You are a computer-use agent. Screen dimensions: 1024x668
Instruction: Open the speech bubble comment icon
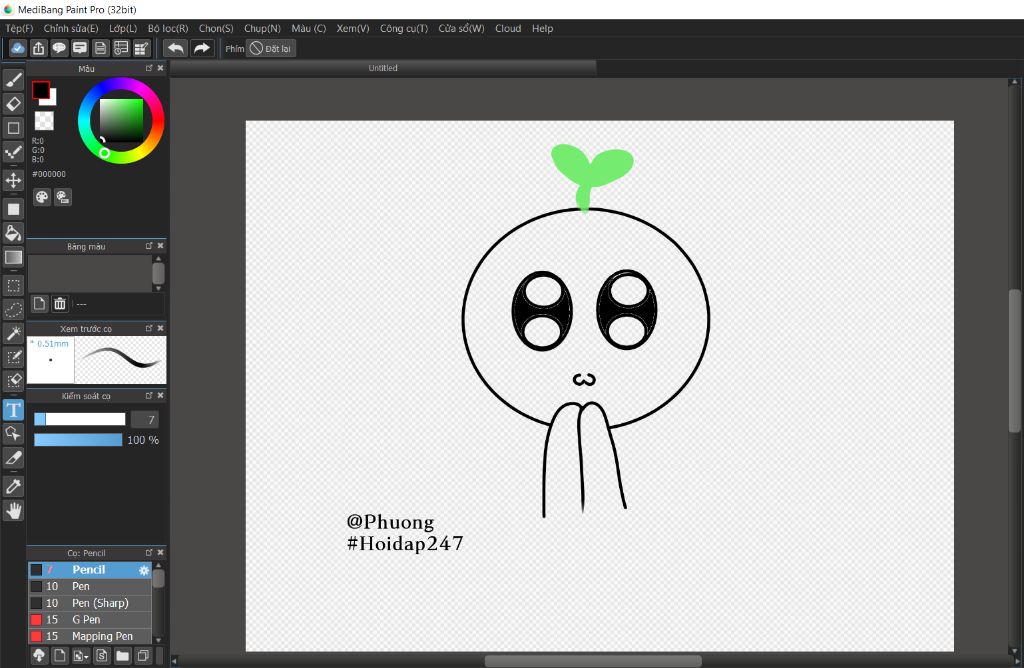coord(59,48)
